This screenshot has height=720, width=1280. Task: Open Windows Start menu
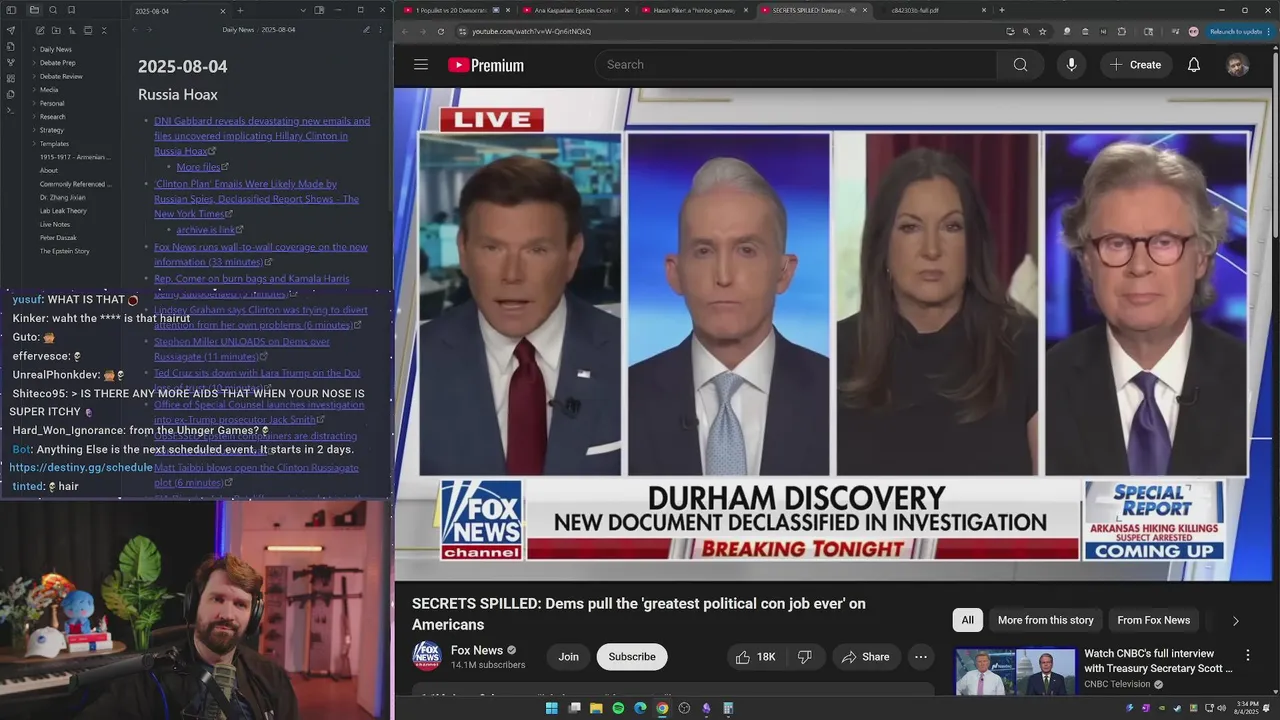tap(552, 708)
